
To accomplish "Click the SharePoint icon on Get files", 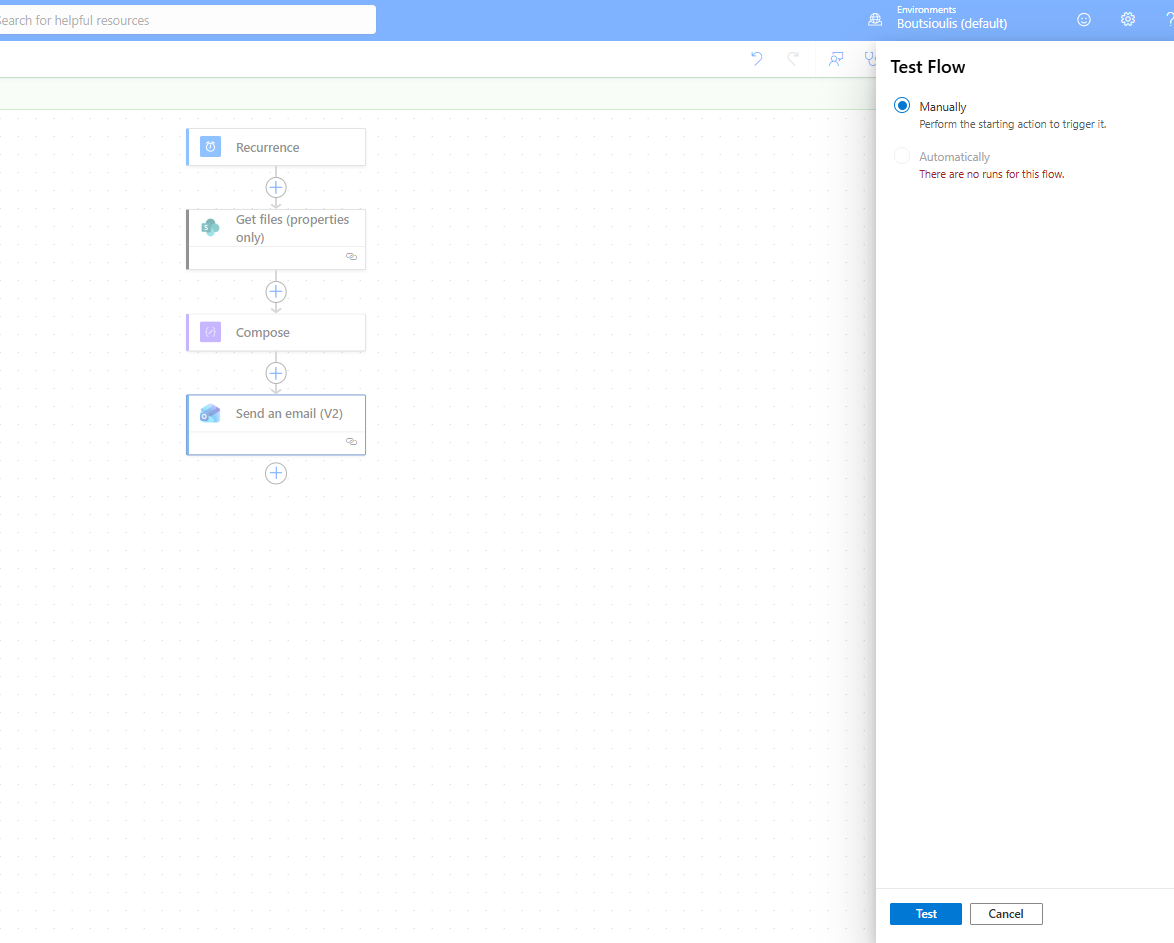I will (x=210, y=228).
